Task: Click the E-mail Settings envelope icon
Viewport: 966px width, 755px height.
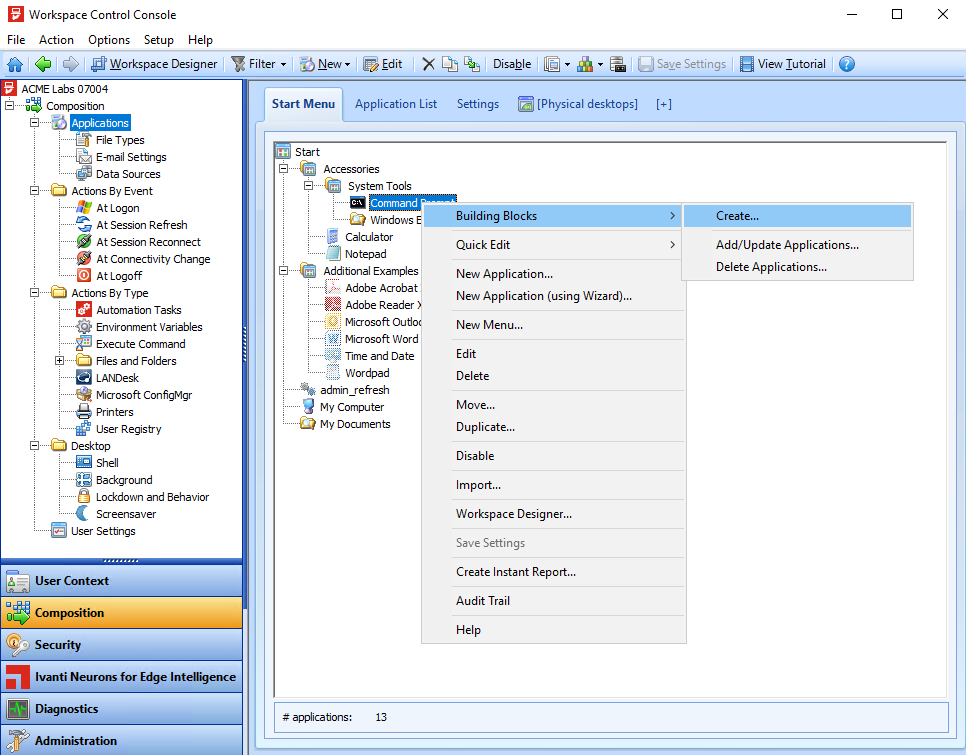Action: [84, 157]
